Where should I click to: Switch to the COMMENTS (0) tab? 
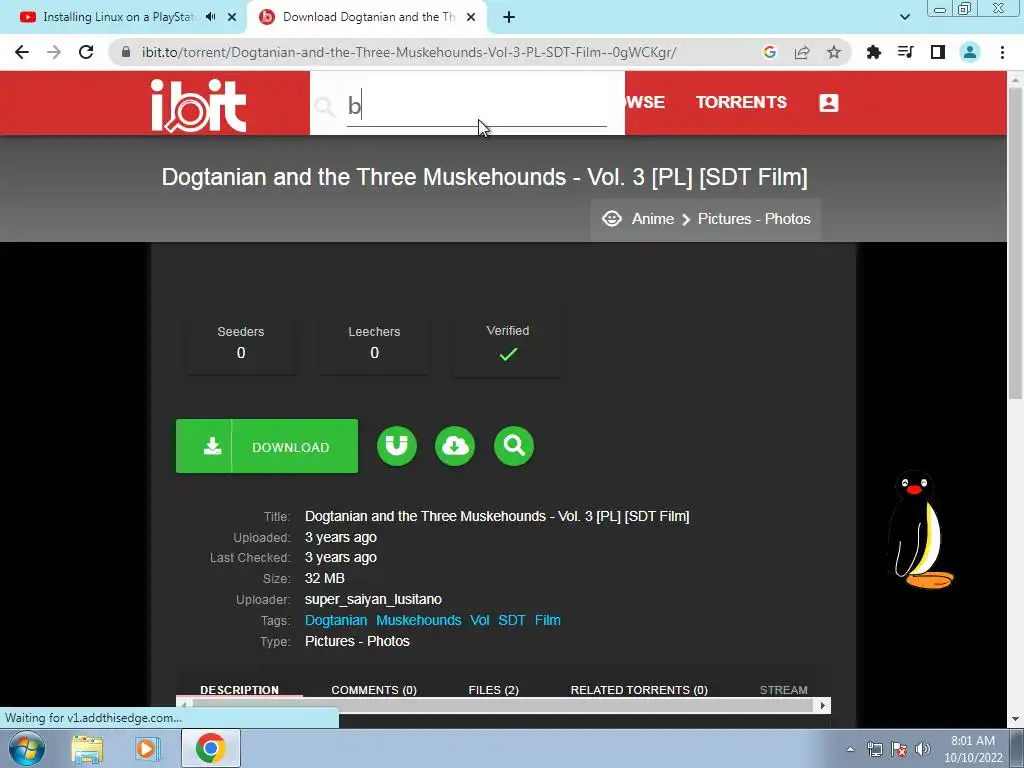(374, 690)
